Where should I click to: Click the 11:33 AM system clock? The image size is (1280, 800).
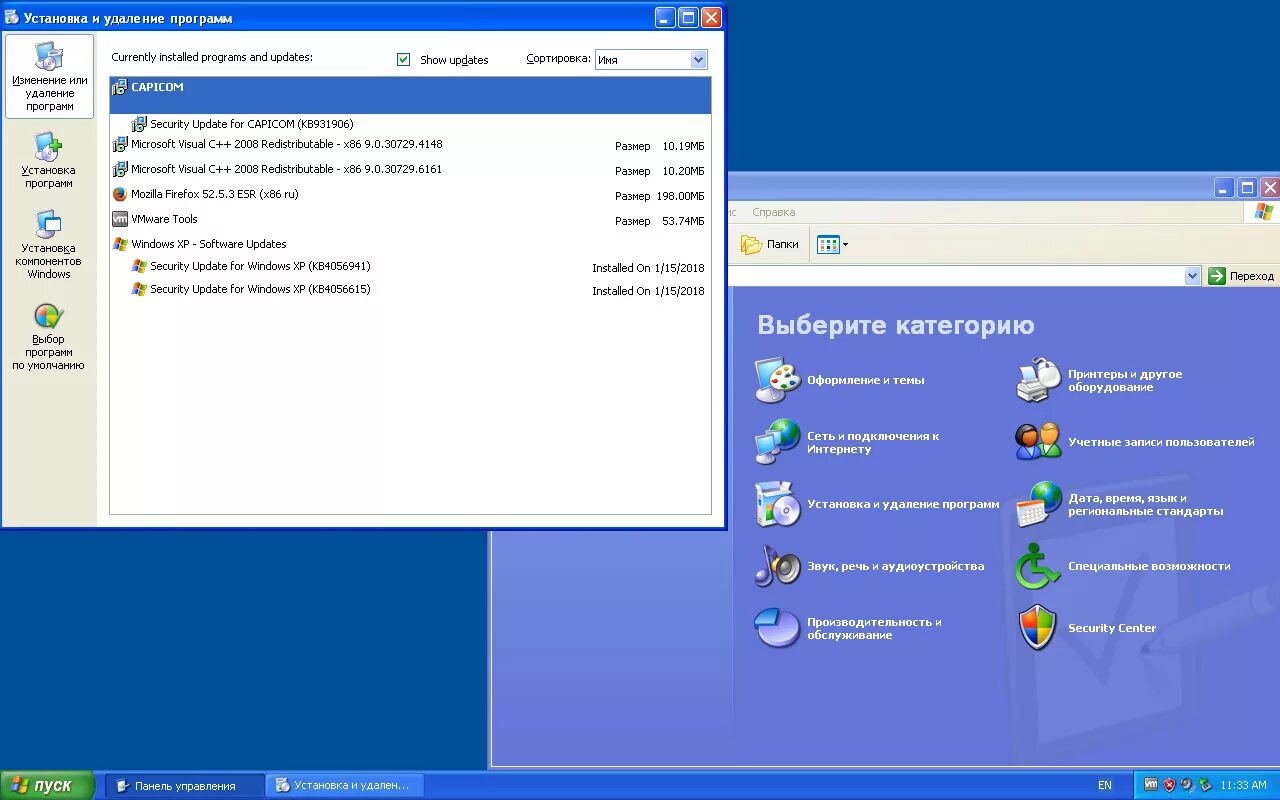tap(1243, 785)
